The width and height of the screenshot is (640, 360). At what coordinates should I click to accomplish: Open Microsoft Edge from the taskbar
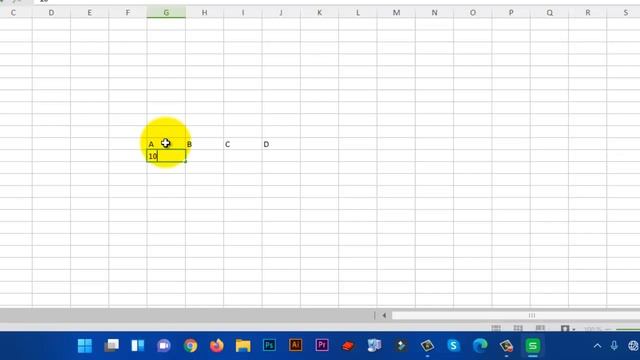pos(480,346)
